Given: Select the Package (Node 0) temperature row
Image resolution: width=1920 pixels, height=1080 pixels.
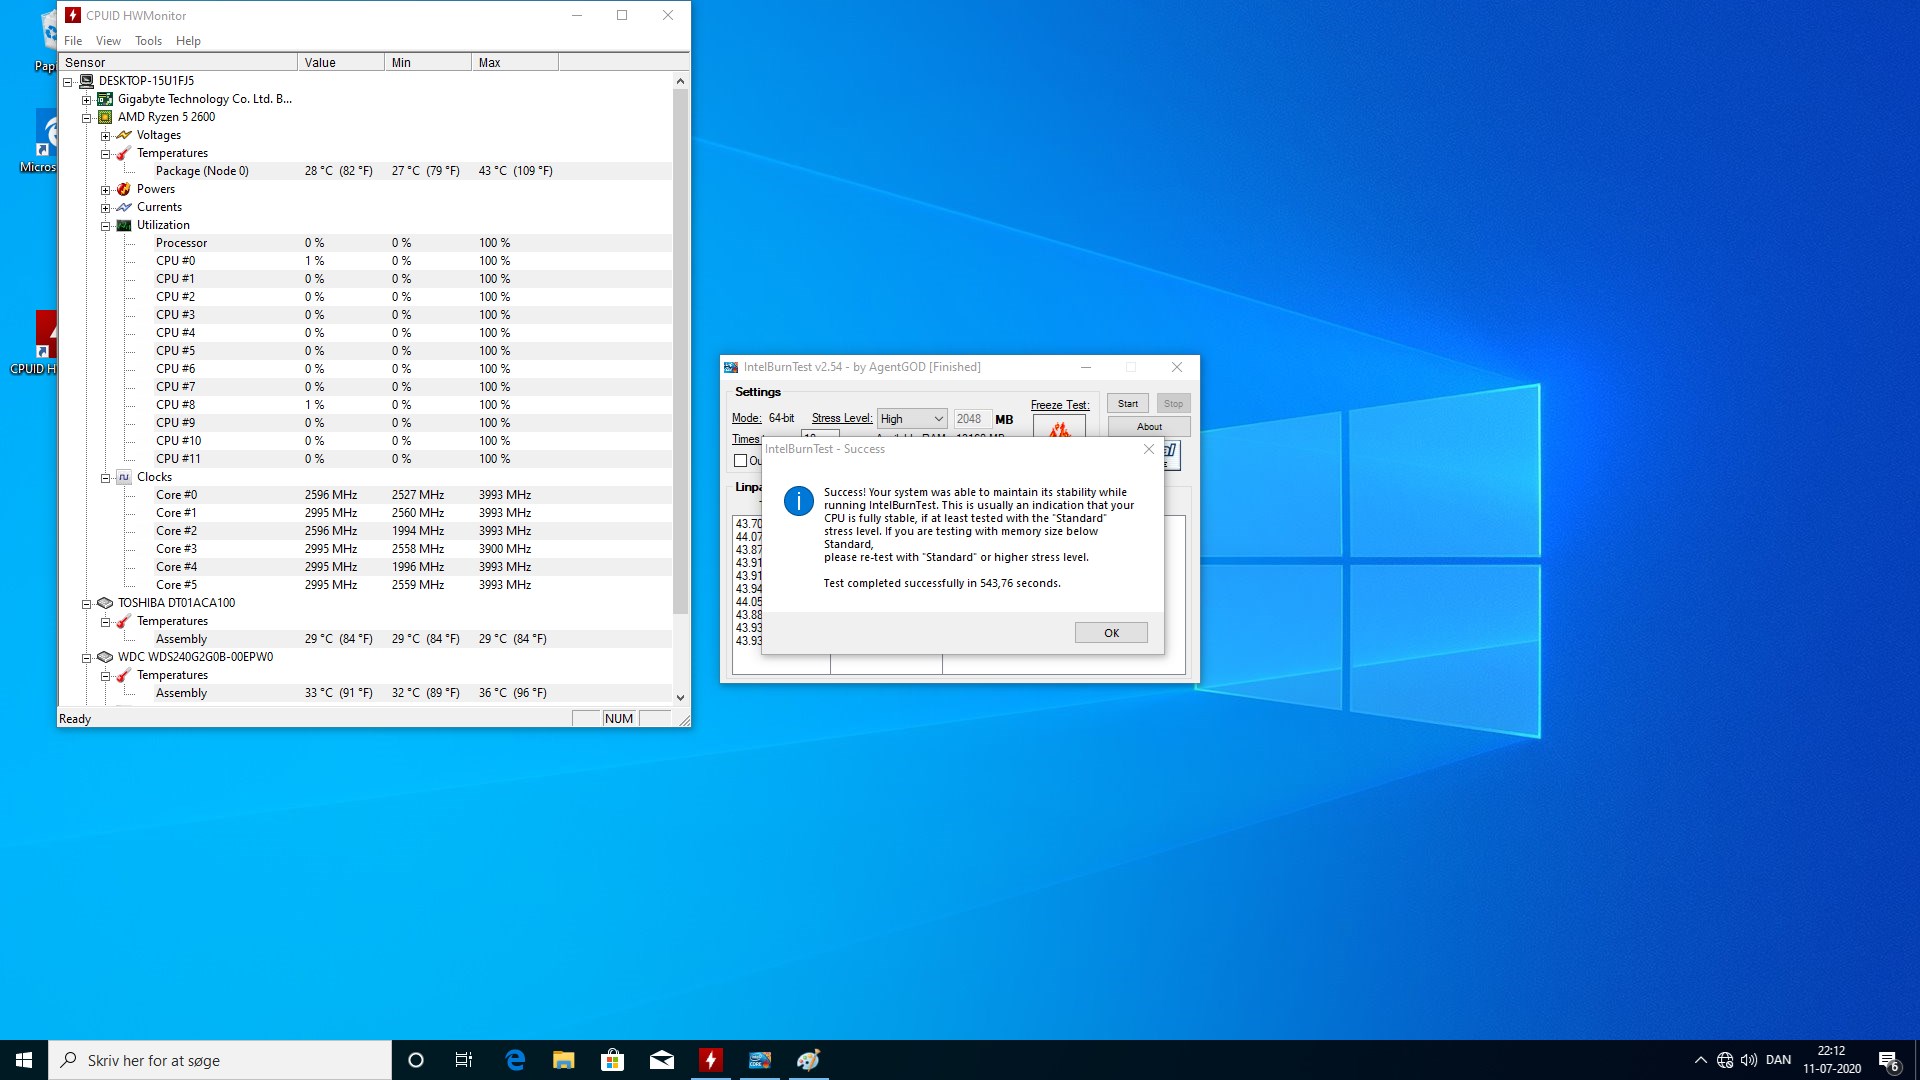Looking at the screenshot, I should click(x=365, y=171).
